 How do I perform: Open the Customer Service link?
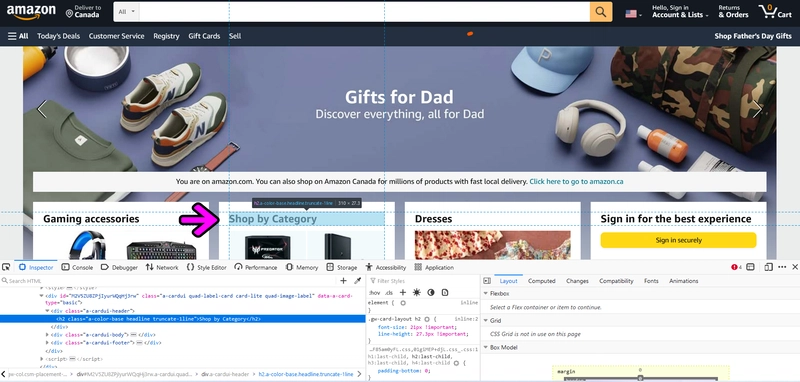coord(116,36)
